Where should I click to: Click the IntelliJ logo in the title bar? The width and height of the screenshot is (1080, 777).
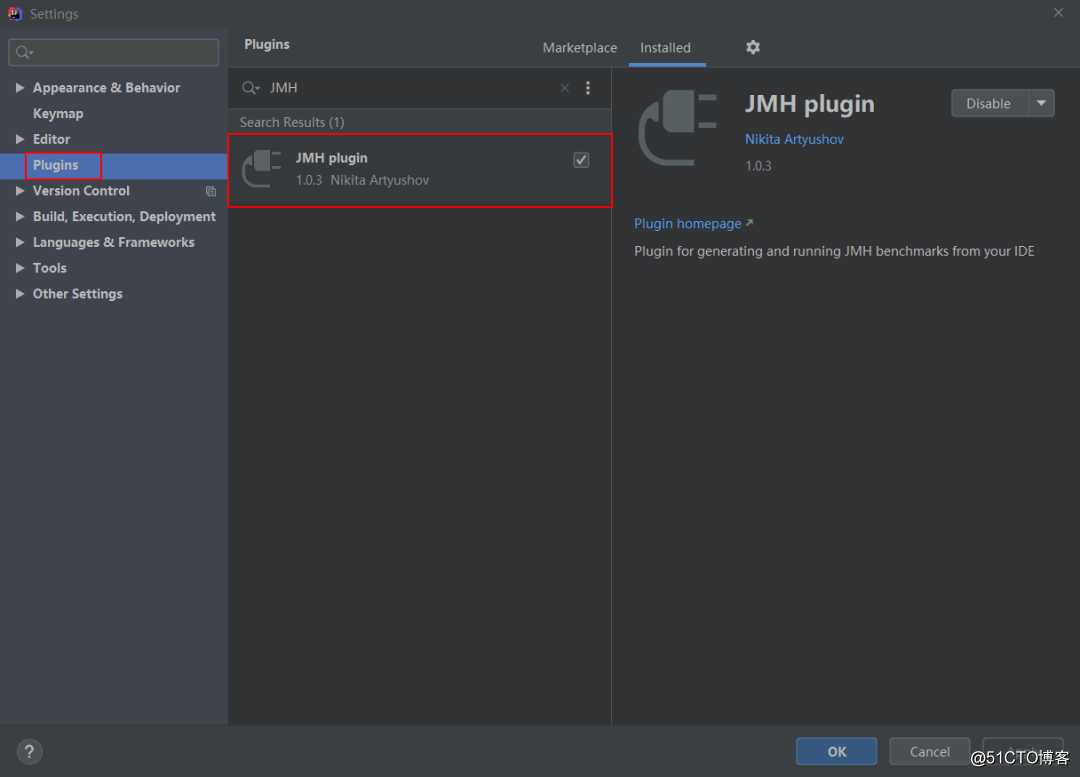coord(14,14)
